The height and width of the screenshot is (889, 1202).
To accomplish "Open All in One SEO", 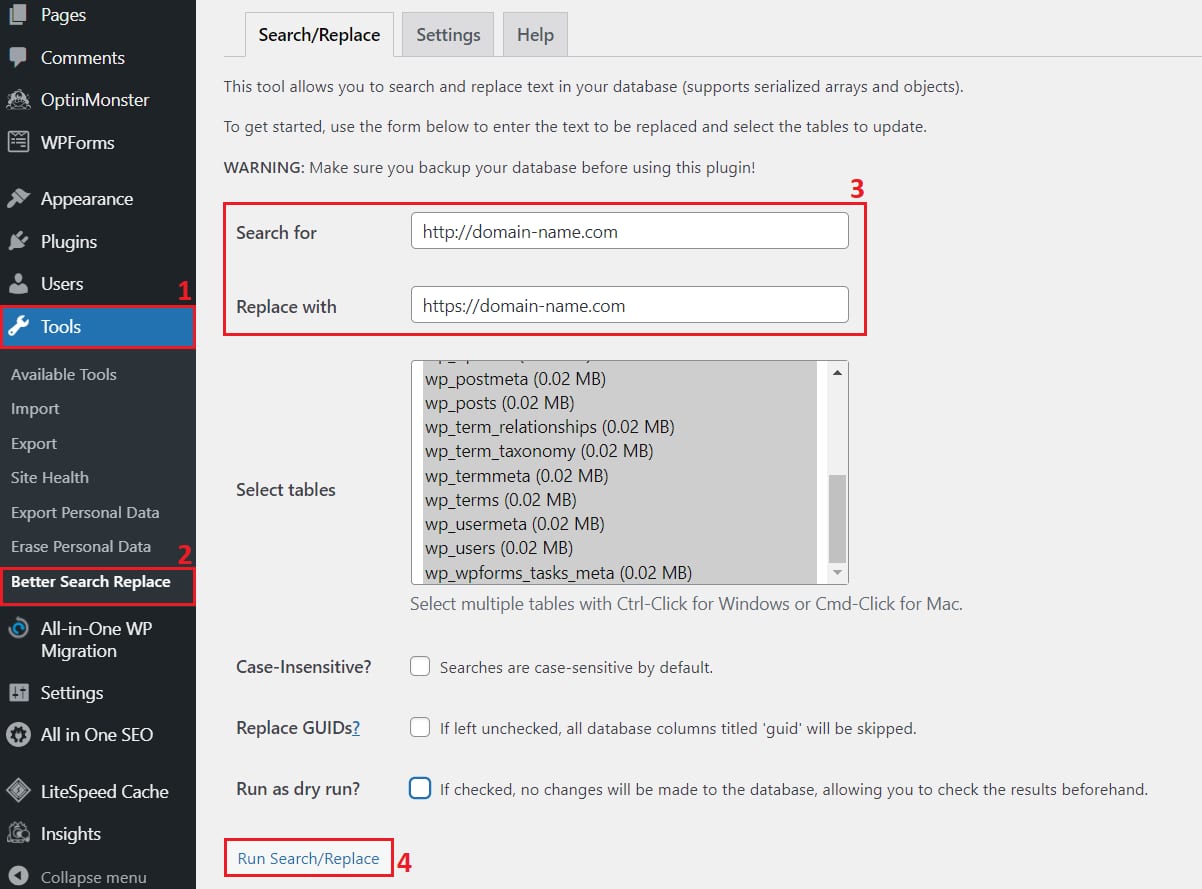I will click(92, 734).
